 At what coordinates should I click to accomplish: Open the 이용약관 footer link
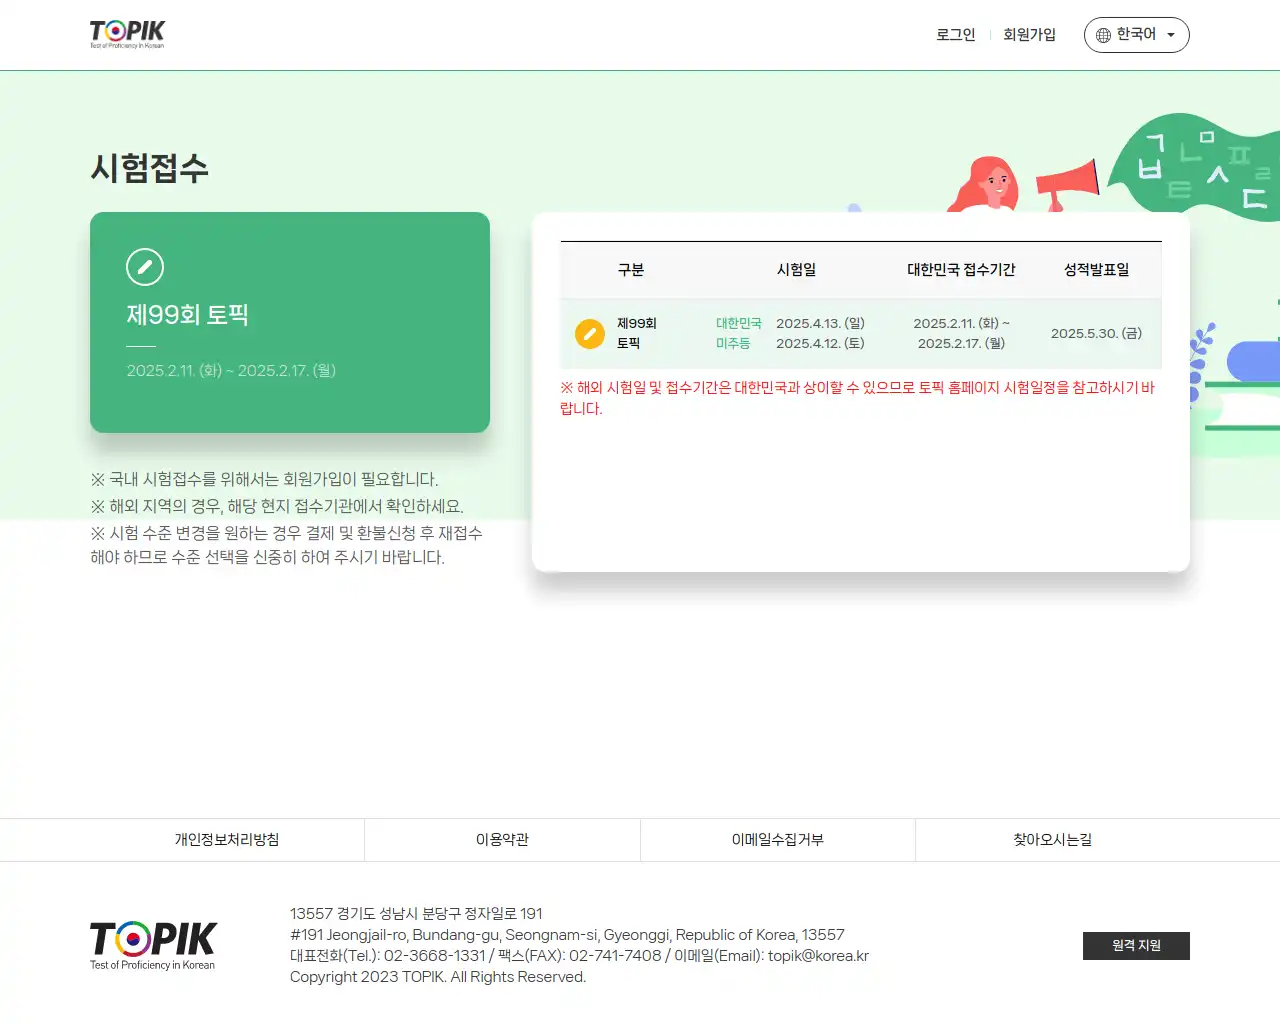click(x=502, y=840)
